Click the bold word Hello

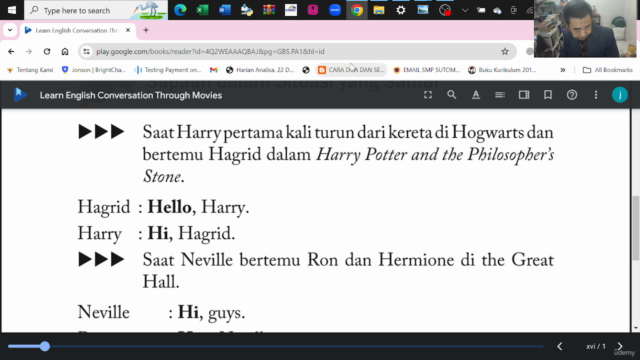click(x=169, y=207)
